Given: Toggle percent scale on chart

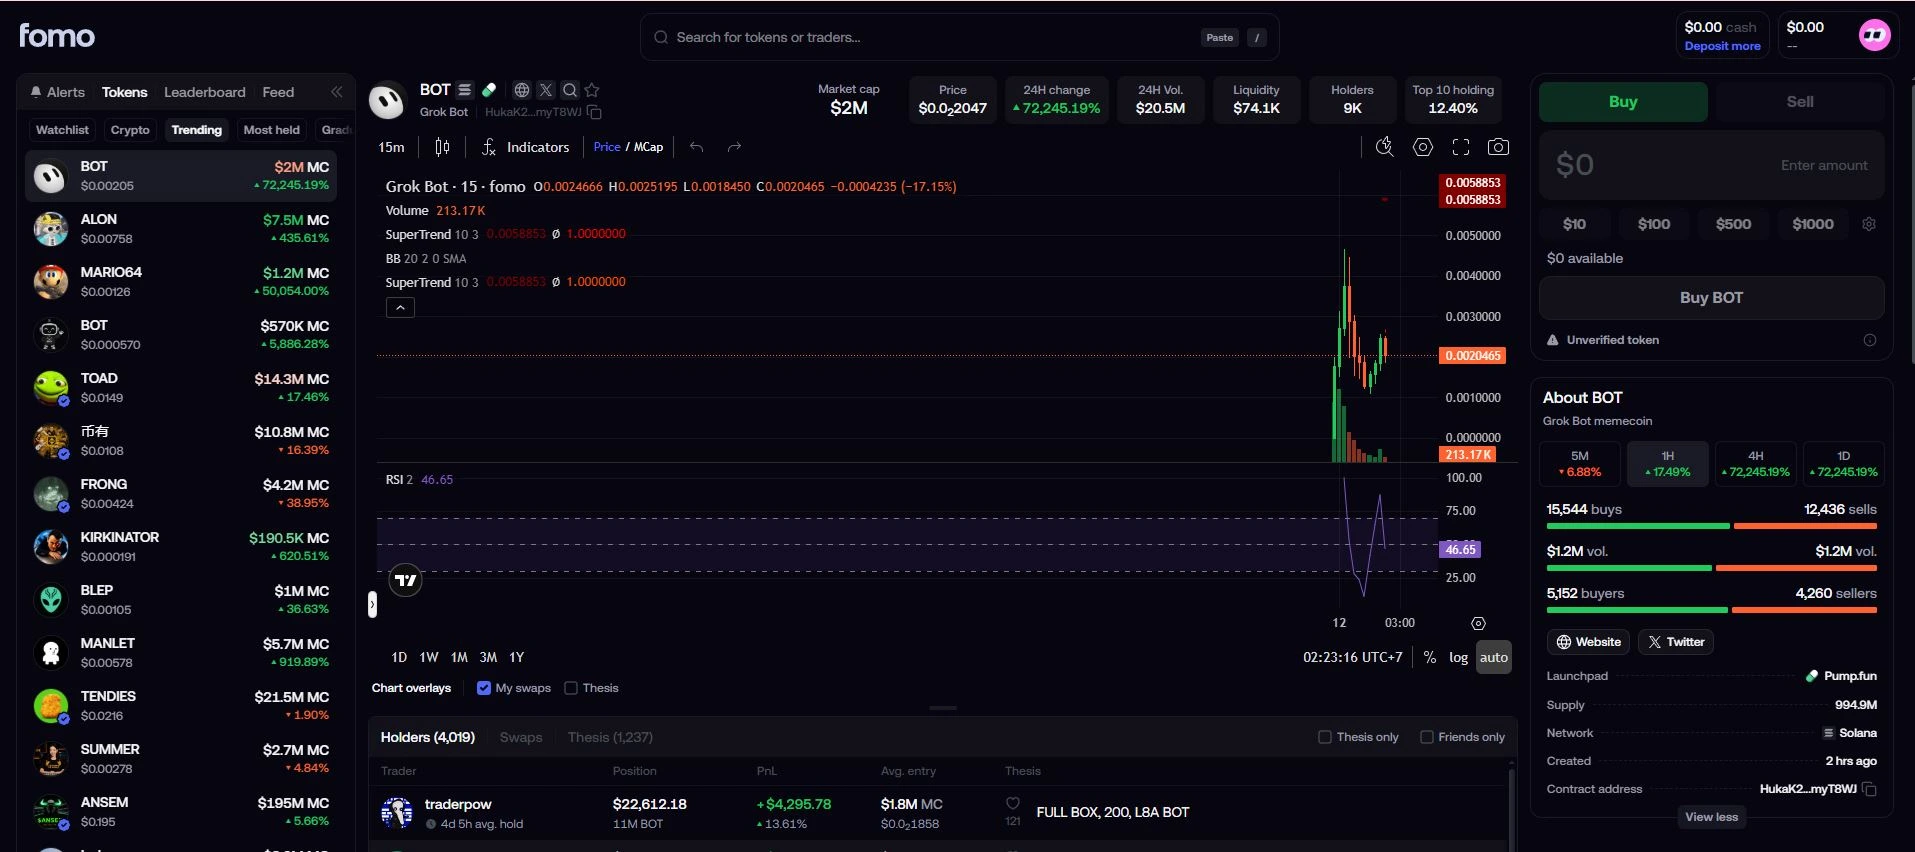Looking at the screenshot, I should coord(1430,657).
